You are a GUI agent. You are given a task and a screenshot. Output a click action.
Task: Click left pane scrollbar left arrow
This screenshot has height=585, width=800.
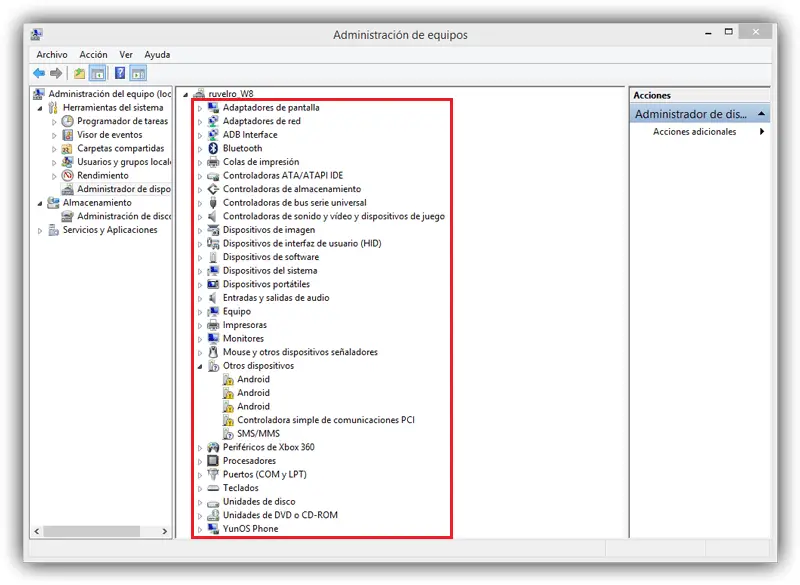click(x=37, y=531)
